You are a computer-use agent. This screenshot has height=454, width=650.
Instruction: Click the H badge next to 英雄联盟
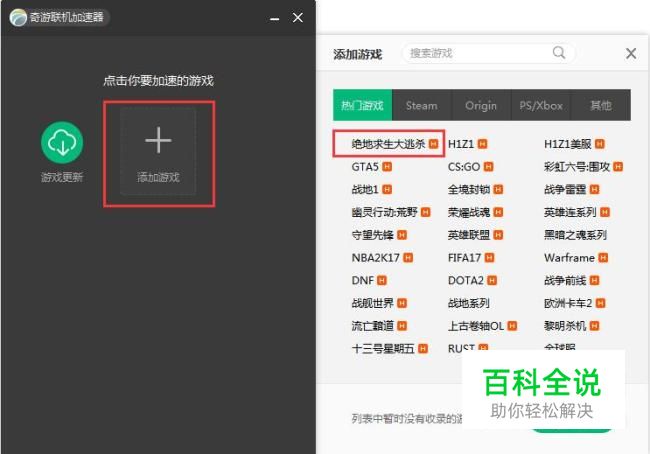click(498, 235)
